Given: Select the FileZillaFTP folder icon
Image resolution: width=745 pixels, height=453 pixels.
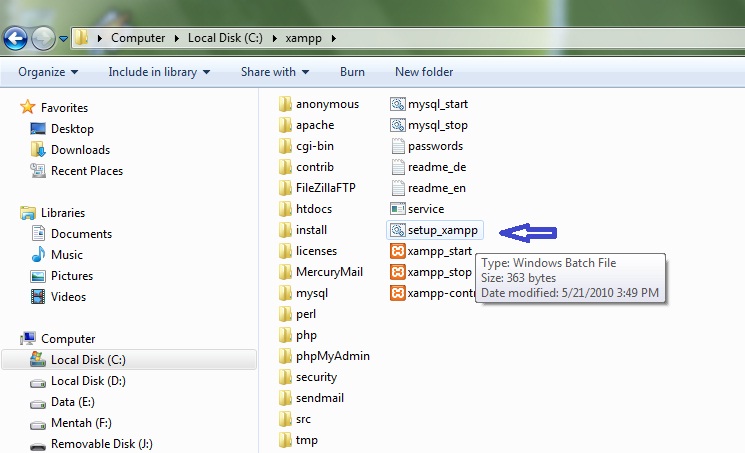Looking at the screenshot, I should point(285,187).
